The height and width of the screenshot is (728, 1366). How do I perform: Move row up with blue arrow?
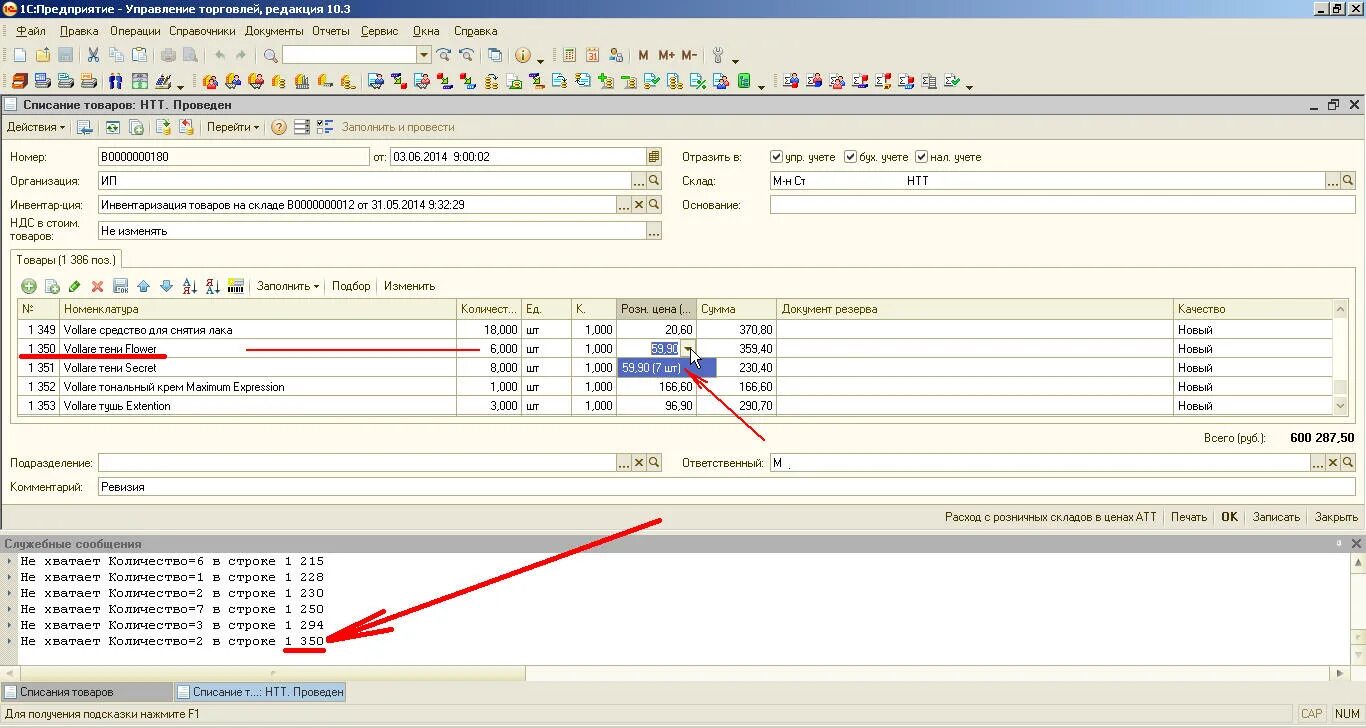[x=143, y=286]
